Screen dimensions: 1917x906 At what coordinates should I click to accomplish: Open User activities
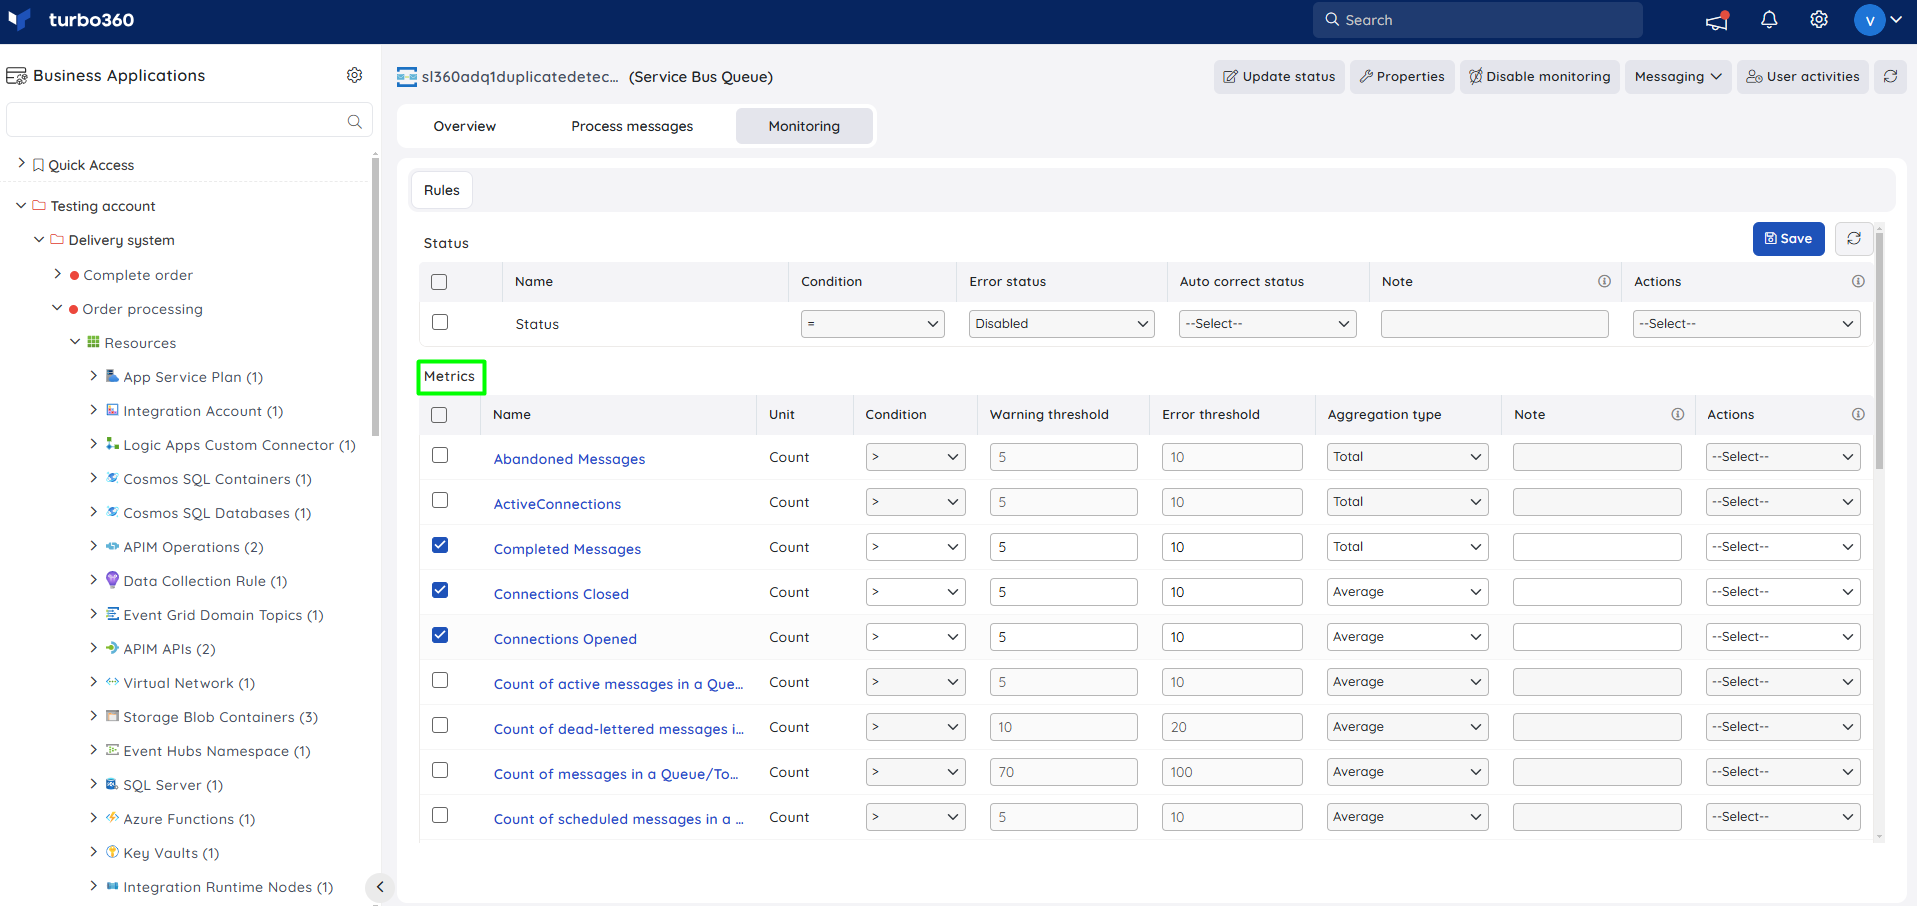tap(1803, 76)
